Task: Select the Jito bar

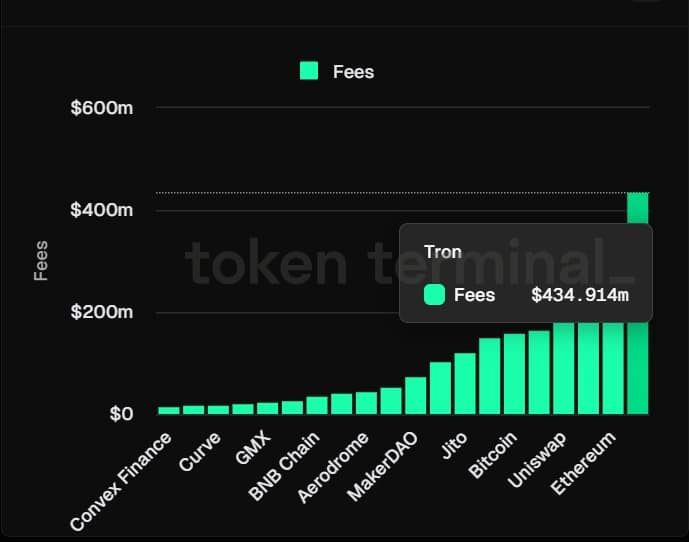Action: pyautogui.click(x=465, y=383)
